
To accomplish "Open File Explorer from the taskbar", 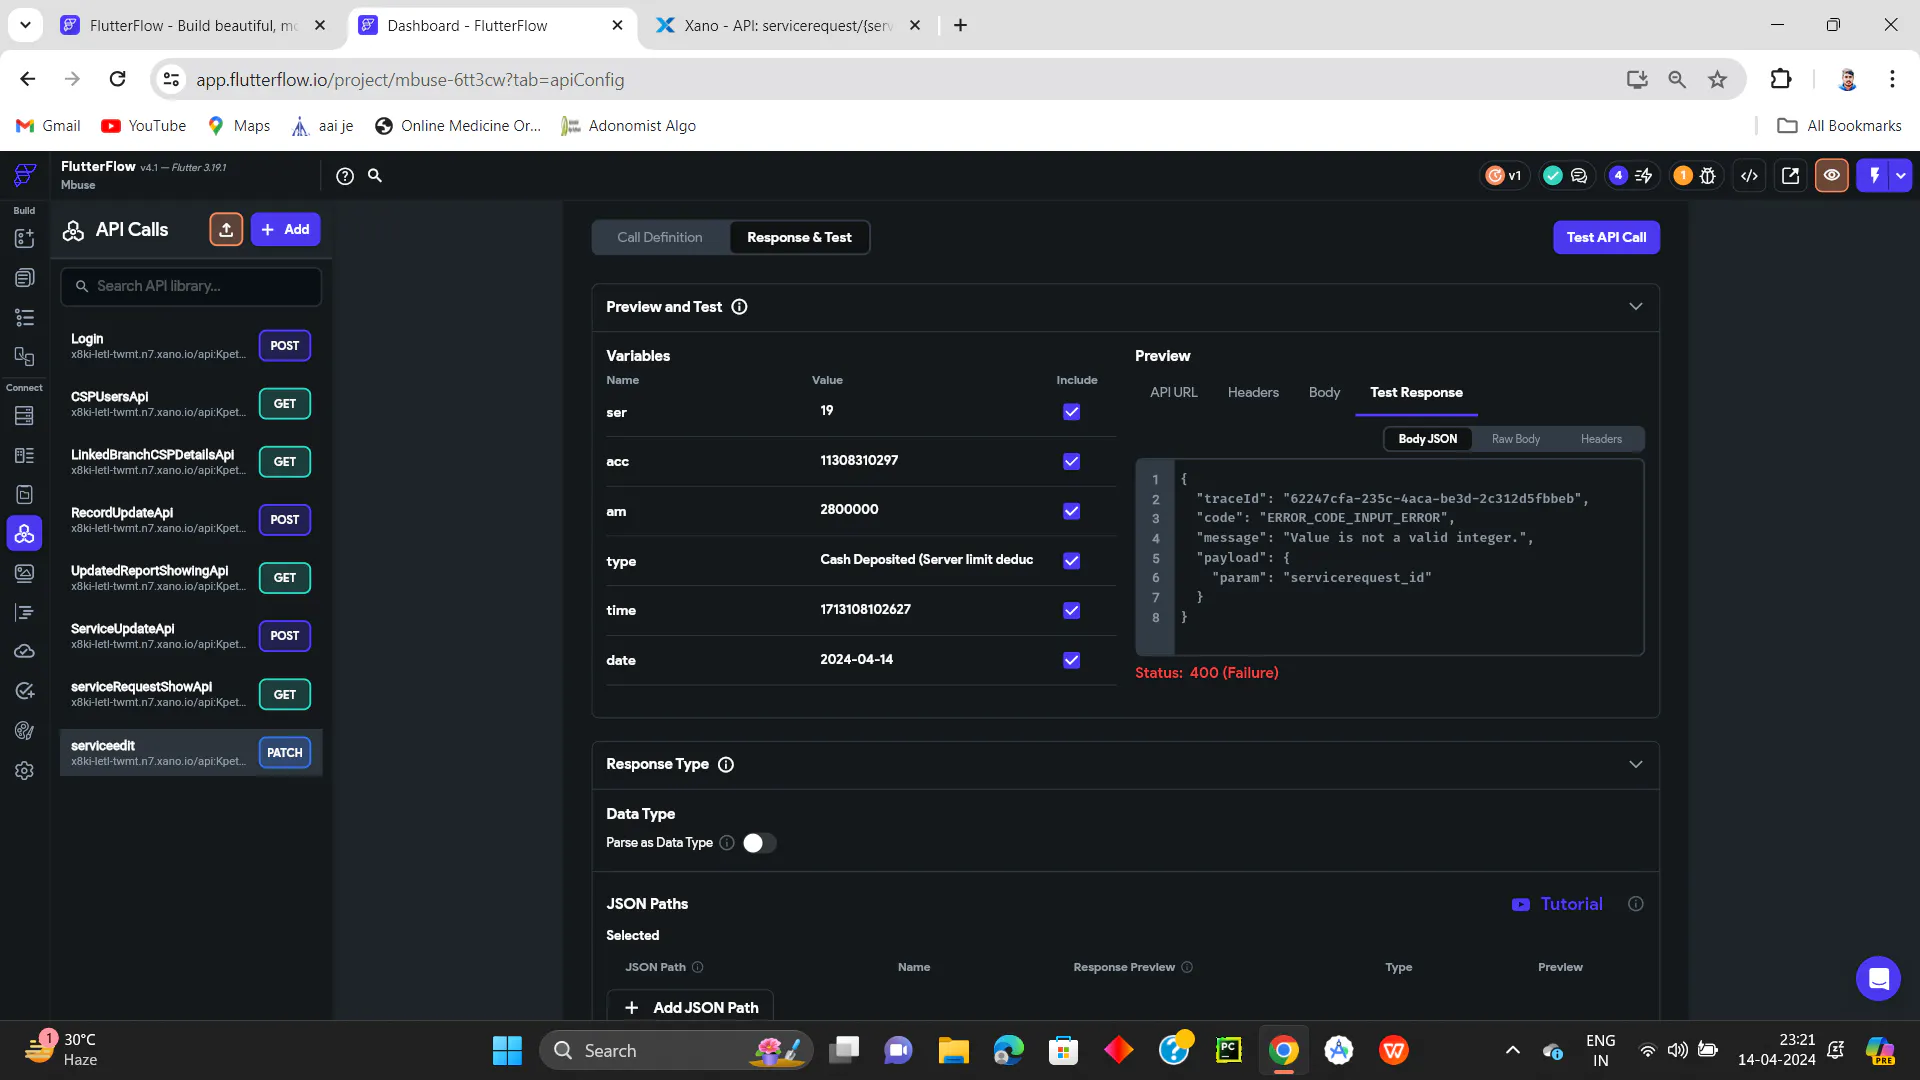I will click(x=953, y=1050).
